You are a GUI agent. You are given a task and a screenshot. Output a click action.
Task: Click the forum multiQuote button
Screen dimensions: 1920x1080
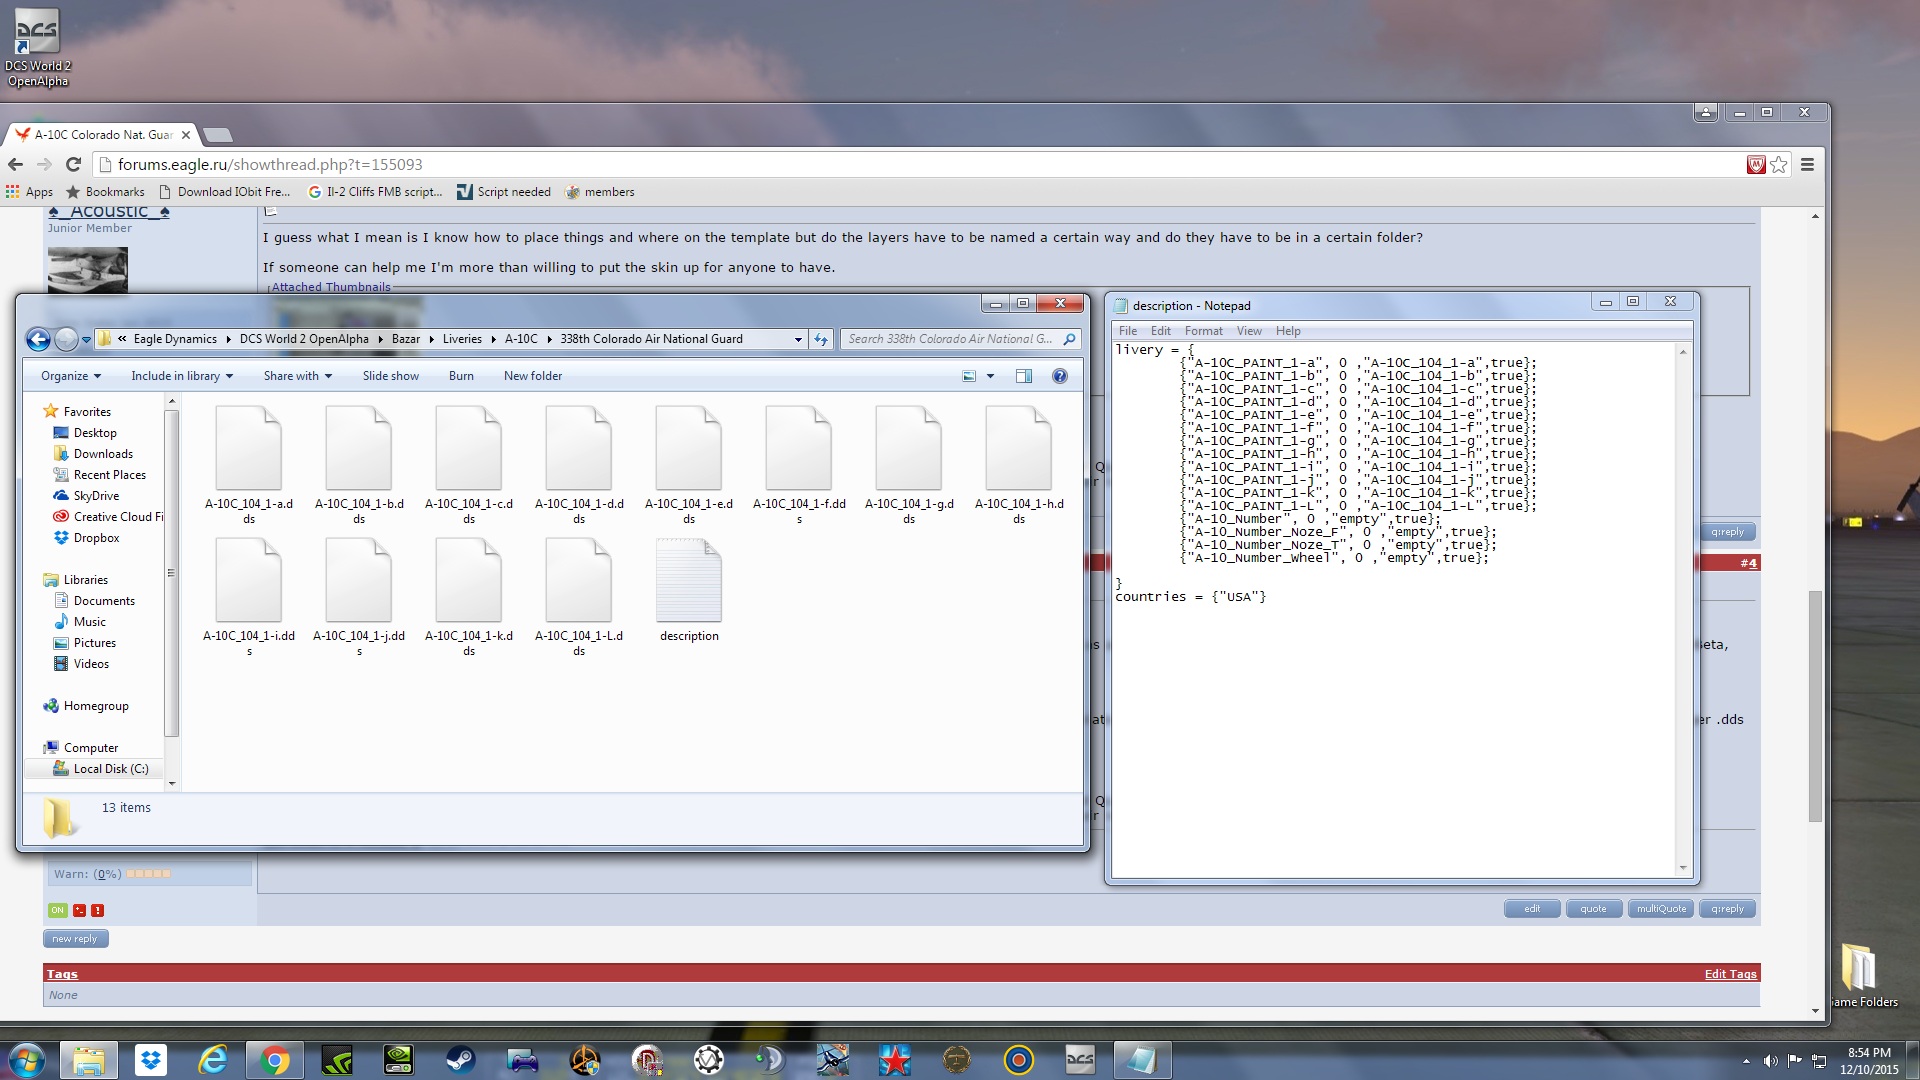tap(1661, 909)
